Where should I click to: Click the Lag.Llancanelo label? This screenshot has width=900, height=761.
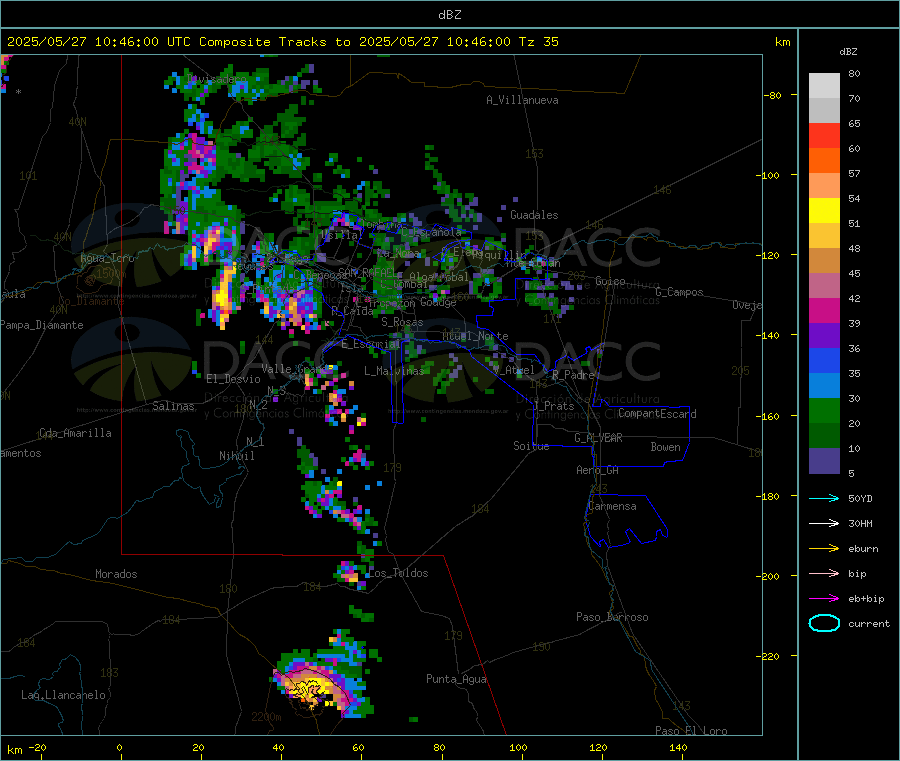click(x=64, y=695)
